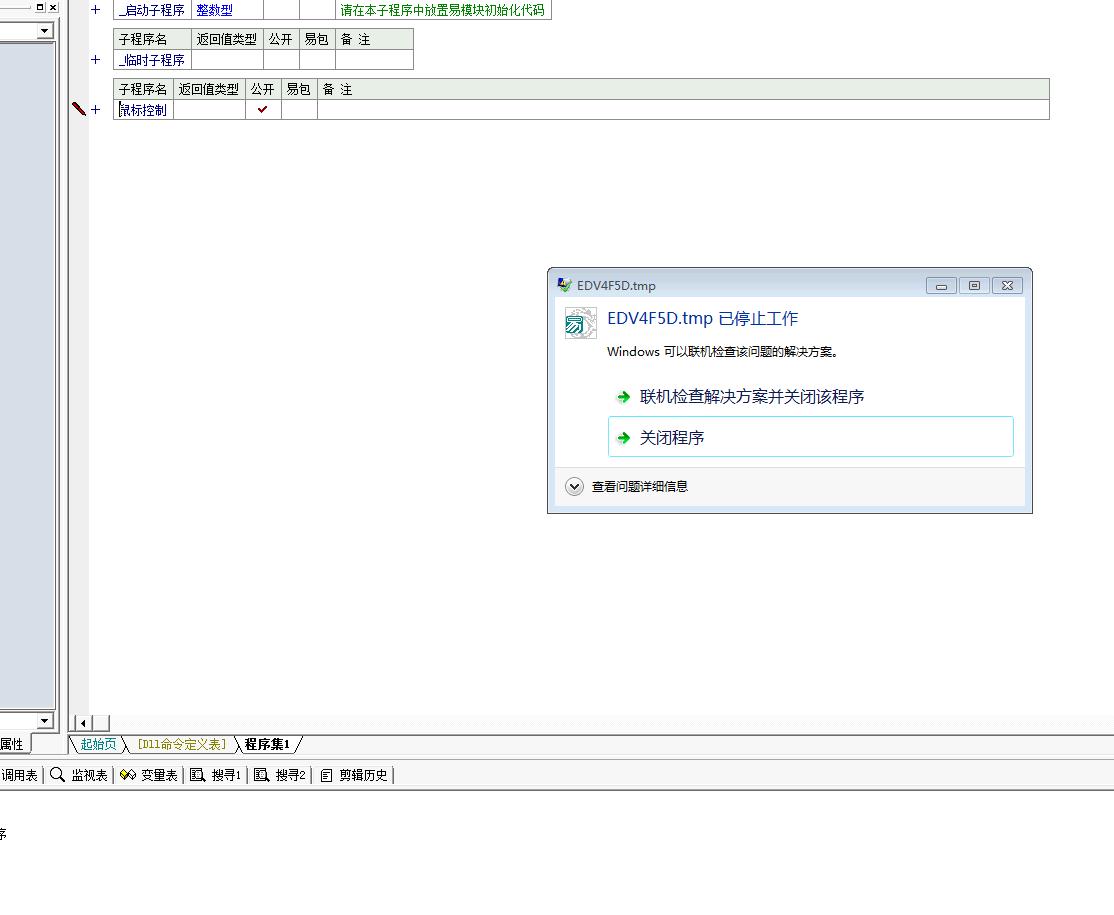
Task: Switch to the 起始页 tab
Action: (x=98, y=744)
